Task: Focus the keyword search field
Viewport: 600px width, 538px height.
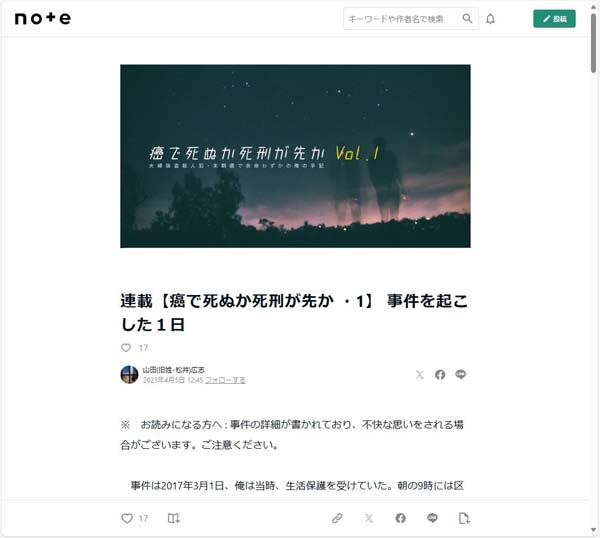Action: tap(401, 19)
